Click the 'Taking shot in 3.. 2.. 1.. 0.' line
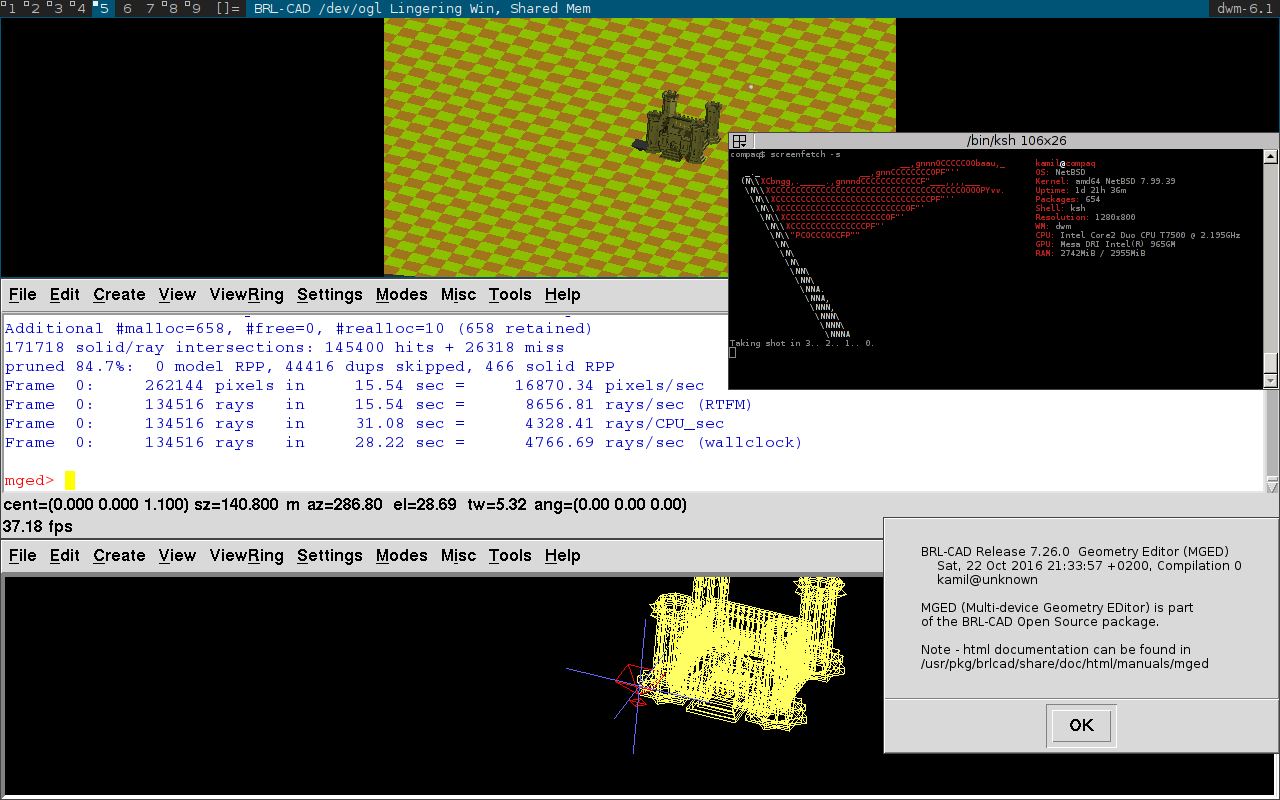 pos(803,343)
